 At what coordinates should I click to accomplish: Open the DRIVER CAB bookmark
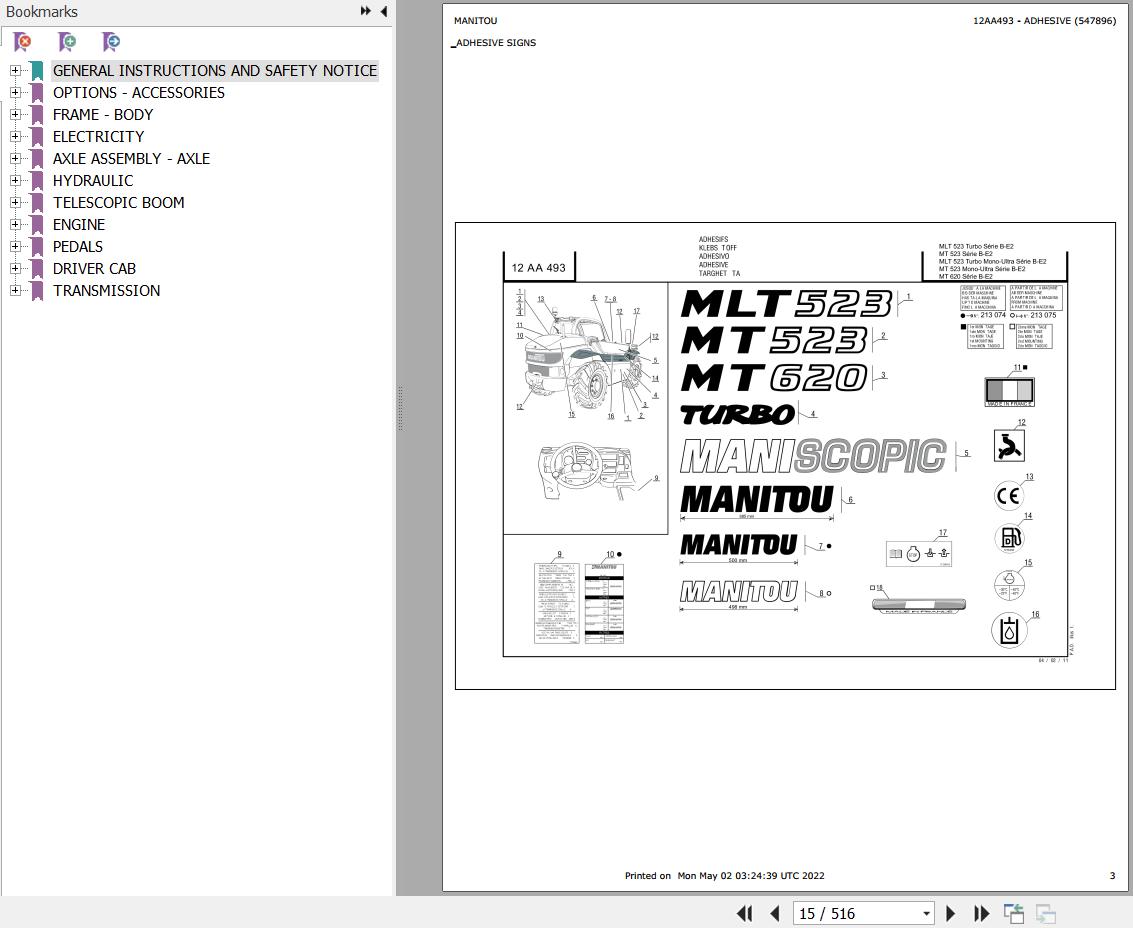coord(94,268)
